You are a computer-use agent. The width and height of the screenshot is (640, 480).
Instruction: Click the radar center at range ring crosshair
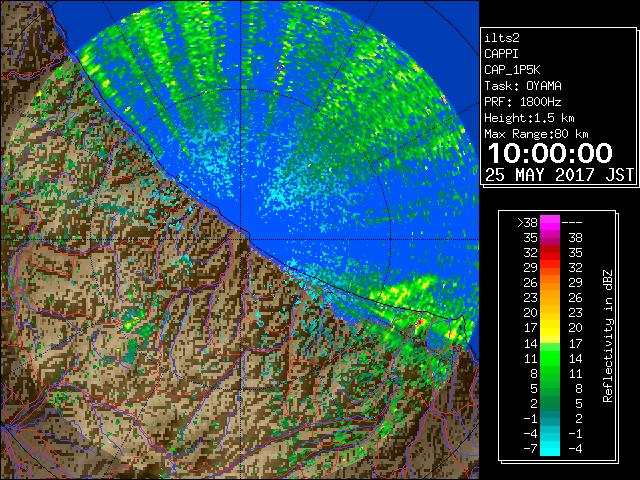coord(240,240)
